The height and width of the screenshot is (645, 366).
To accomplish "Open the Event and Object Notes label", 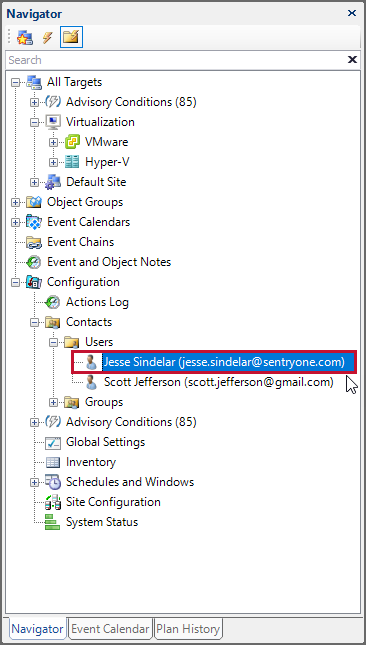I will [109, 262].
